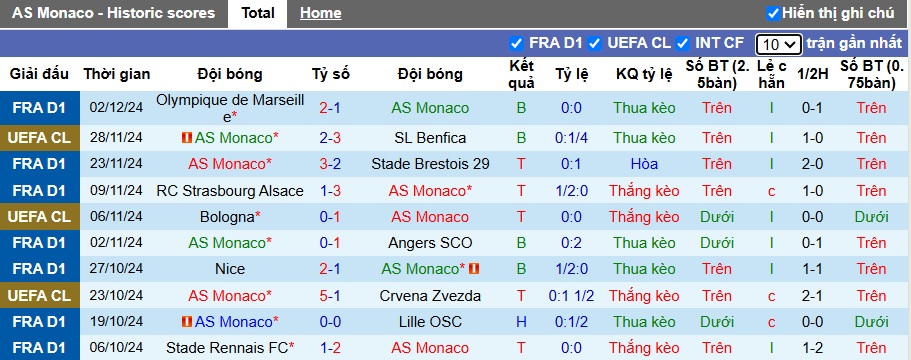Open Stade Brestois 29 team page
The width and height of the screenshot is (911, 360).
430,164
